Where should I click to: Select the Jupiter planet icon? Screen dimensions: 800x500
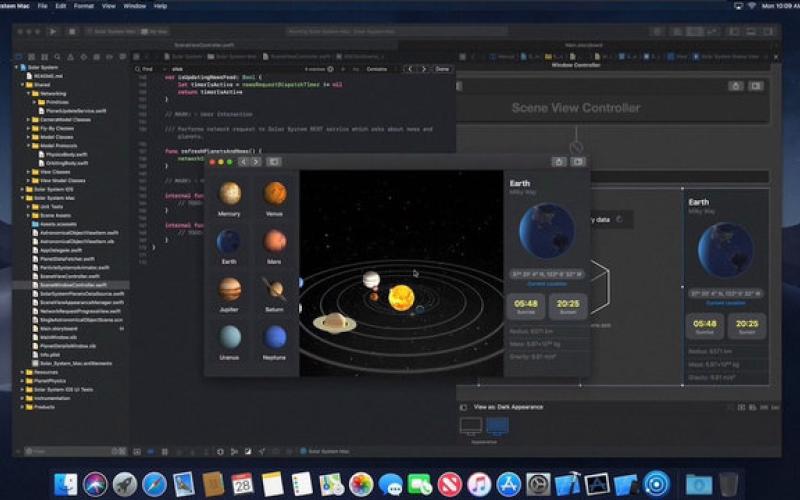pos(230,290)
